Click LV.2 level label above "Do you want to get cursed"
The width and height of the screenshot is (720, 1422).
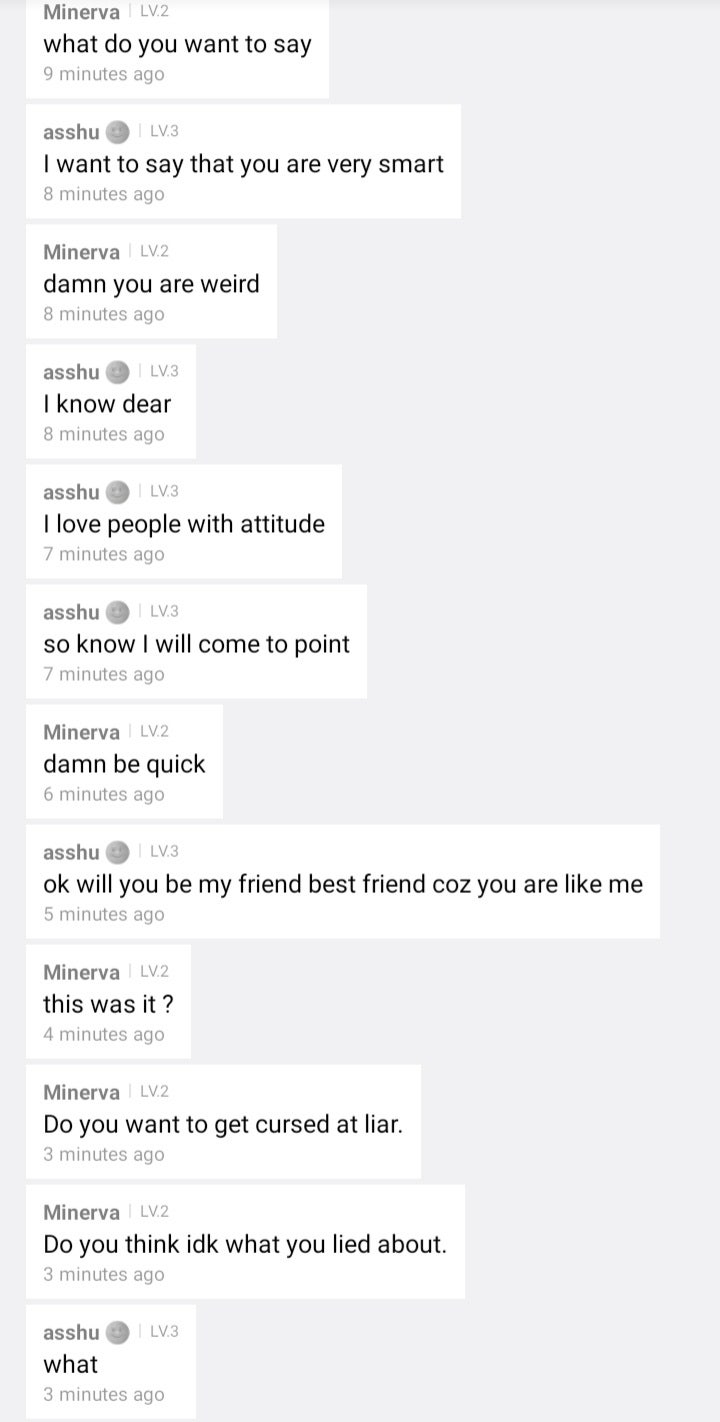pyautogui.click(x=154, y=1091)
